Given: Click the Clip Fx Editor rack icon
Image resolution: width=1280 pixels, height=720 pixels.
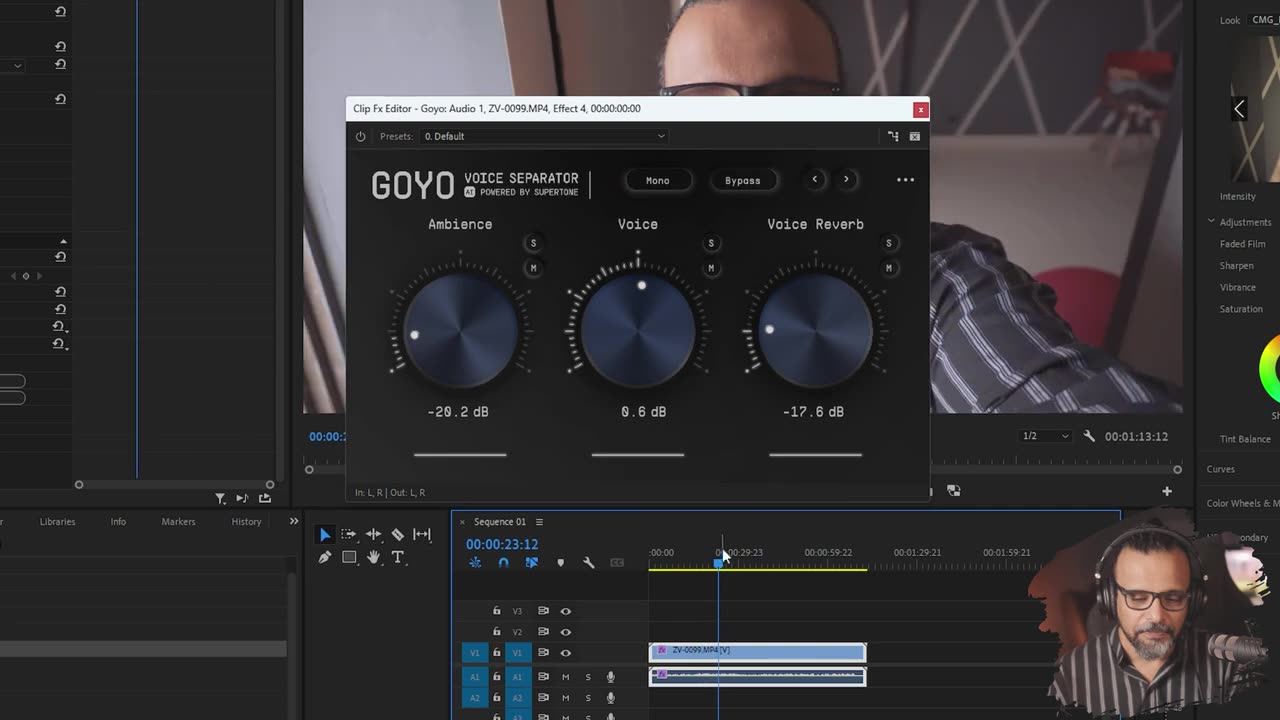Looking at the screenshot, I should point(914,136).
